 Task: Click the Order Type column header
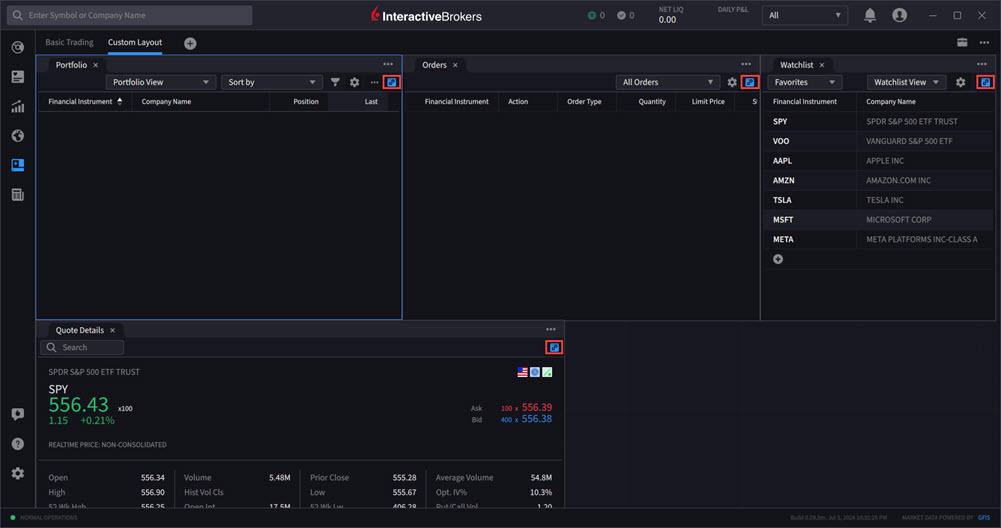pos(584,102)
